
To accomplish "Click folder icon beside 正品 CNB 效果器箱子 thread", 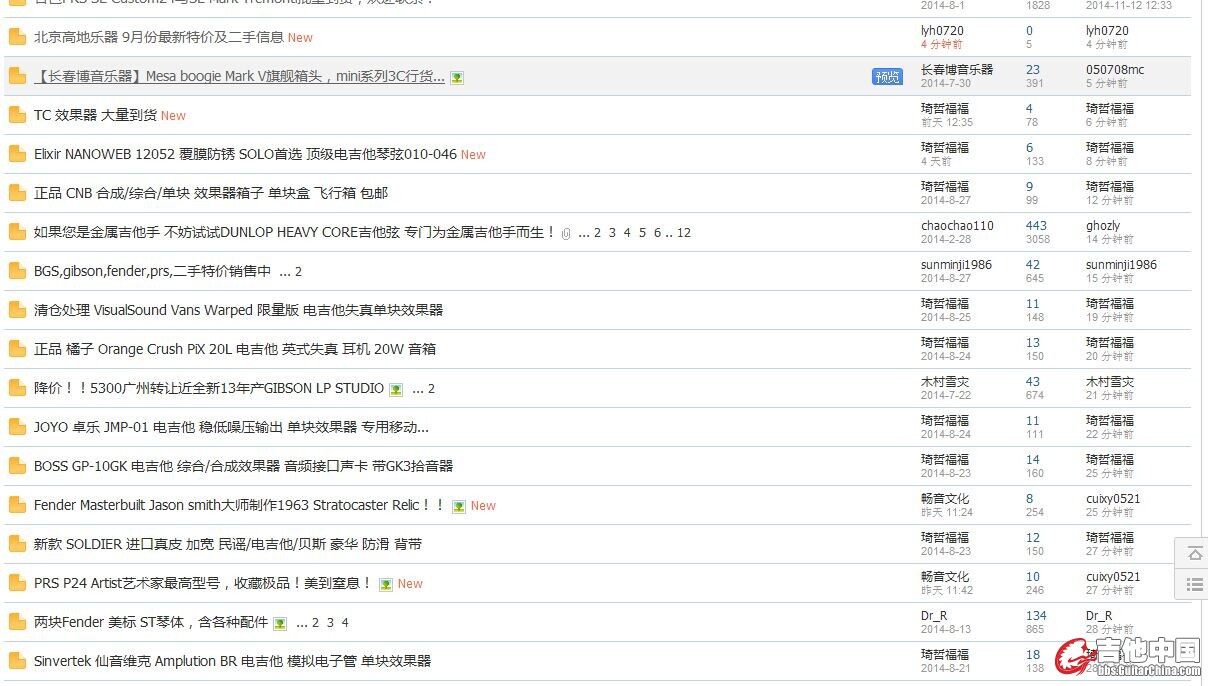I will click(x=17, y=194).
